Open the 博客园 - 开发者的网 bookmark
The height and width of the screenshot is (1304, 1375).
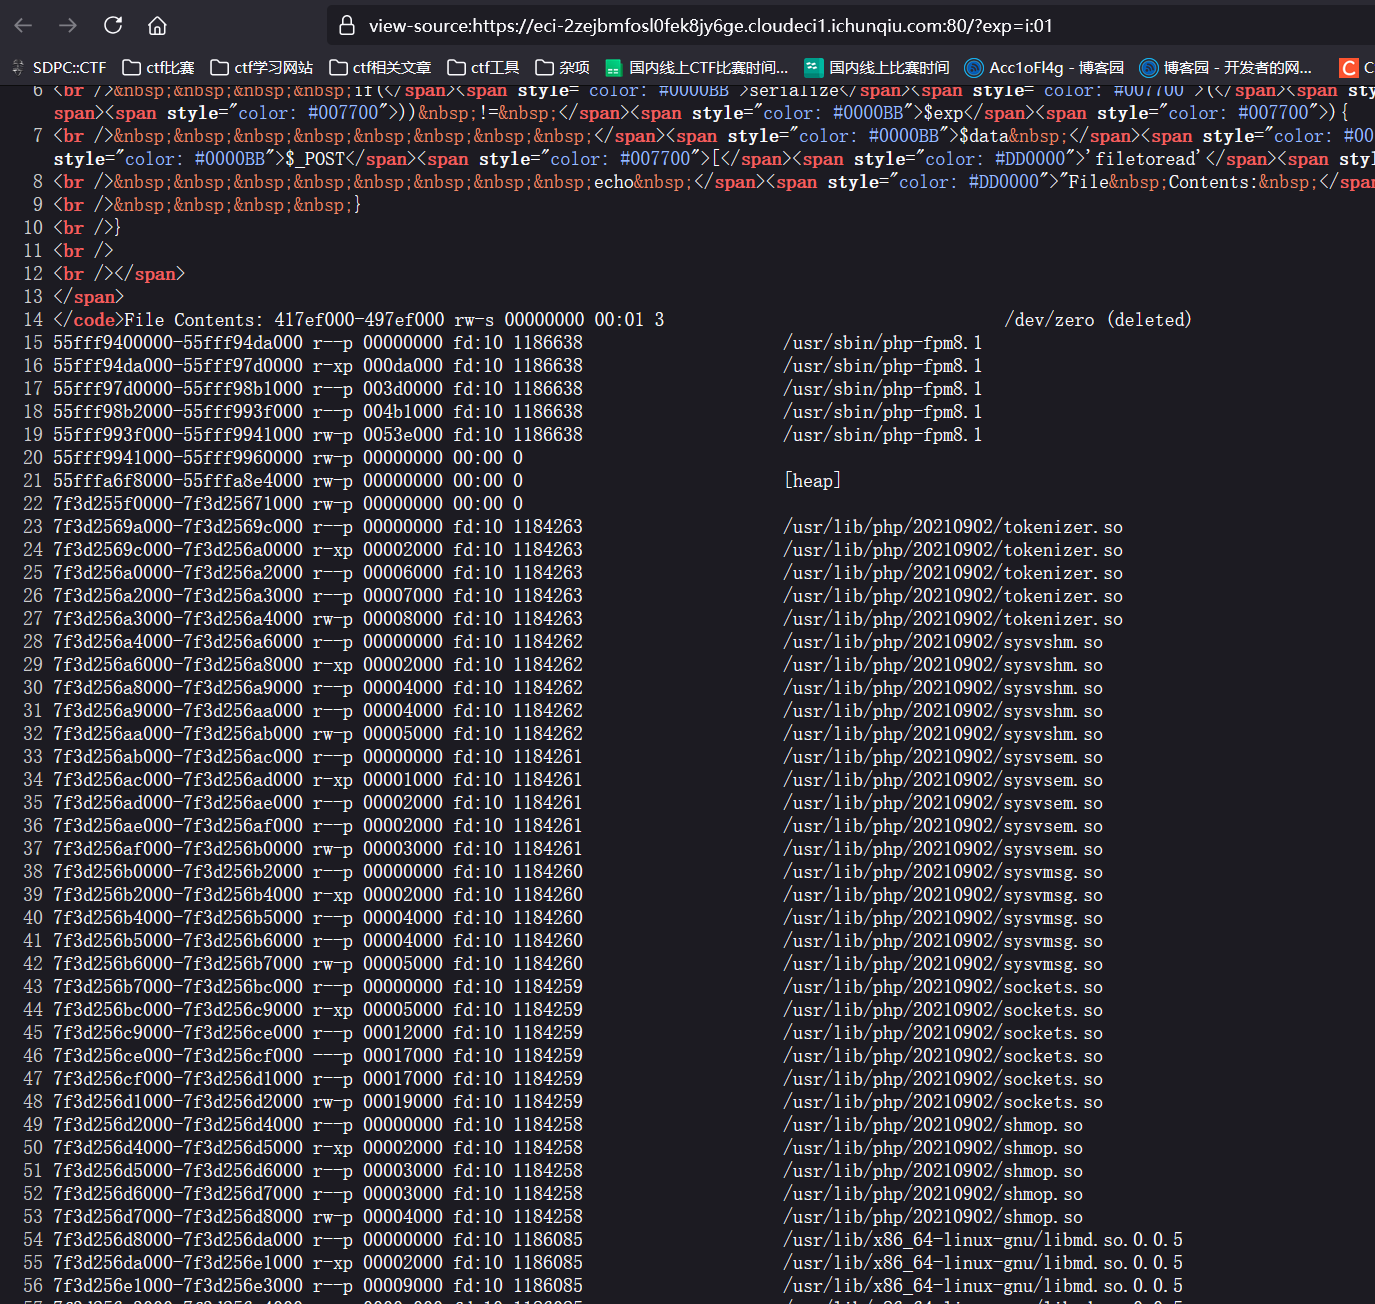tap(1226, 68)
